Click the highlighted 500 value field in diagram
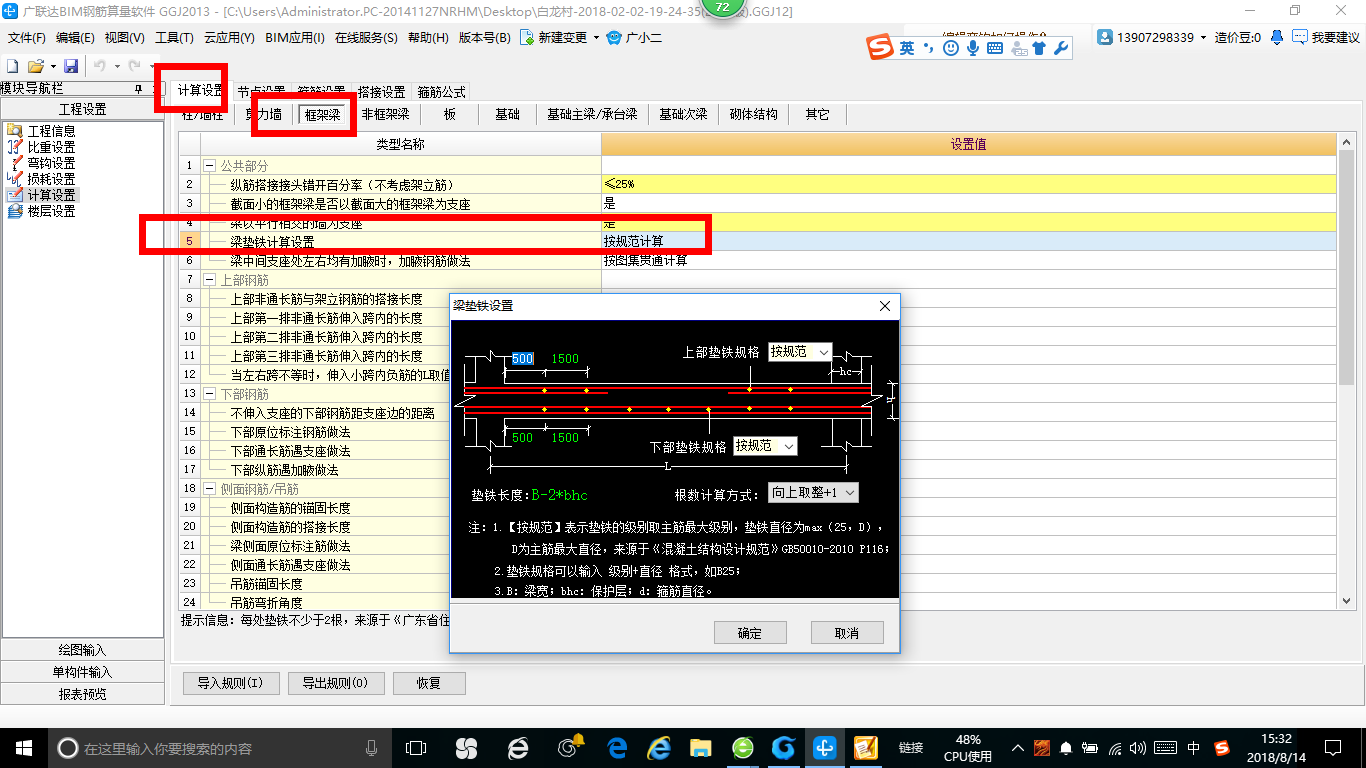This screenshot has height=768, width=1366. click(x=523, y=359)
